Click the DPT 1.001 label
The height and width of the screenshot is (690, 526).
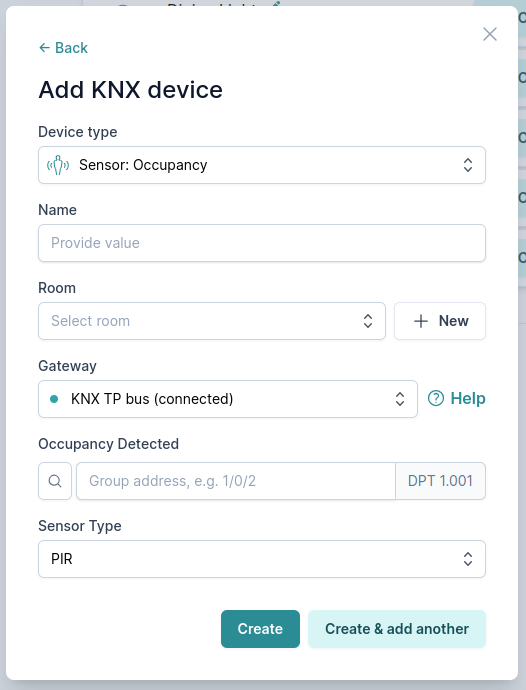(440, 481)
